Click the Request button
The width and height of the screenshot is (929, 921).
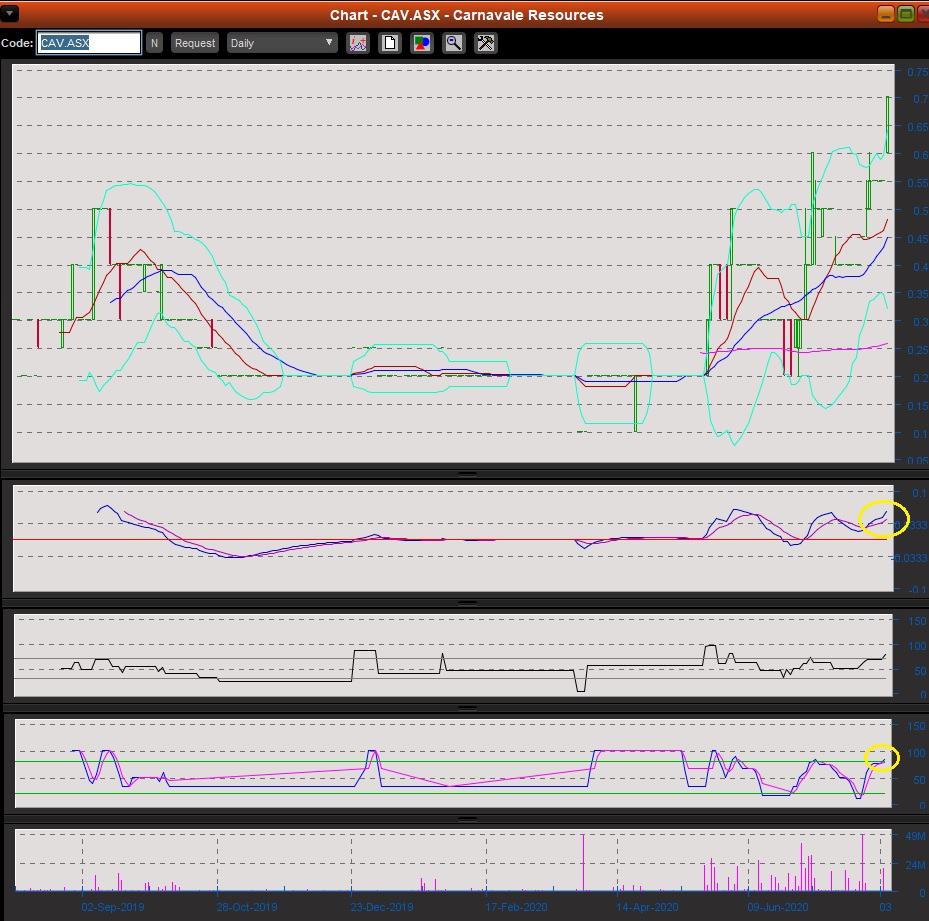coord(195,43)
